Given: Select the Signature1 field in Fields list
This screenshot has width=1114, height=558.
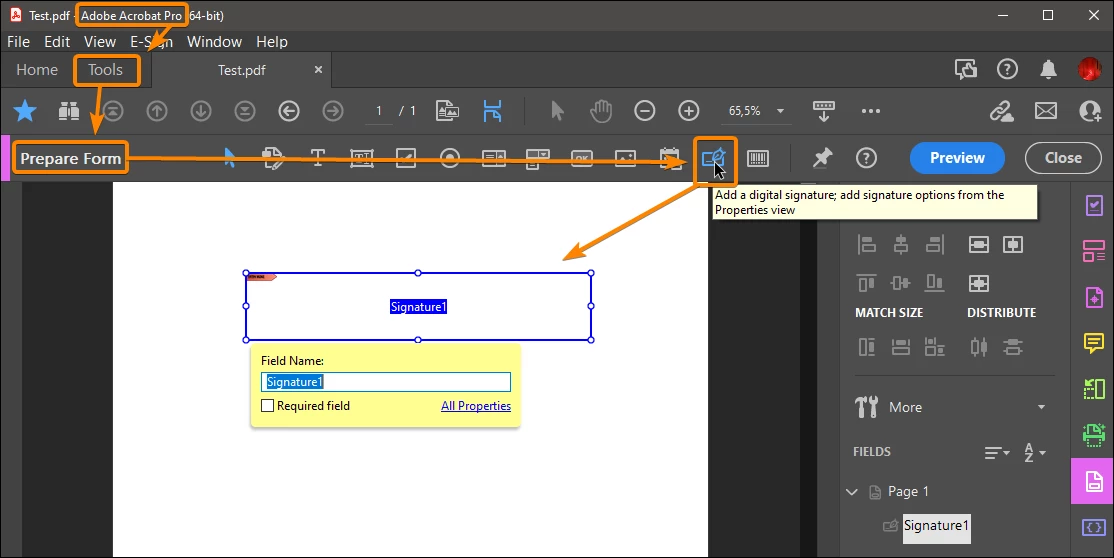Looking at the screenshot, I should tap(936, 526).
